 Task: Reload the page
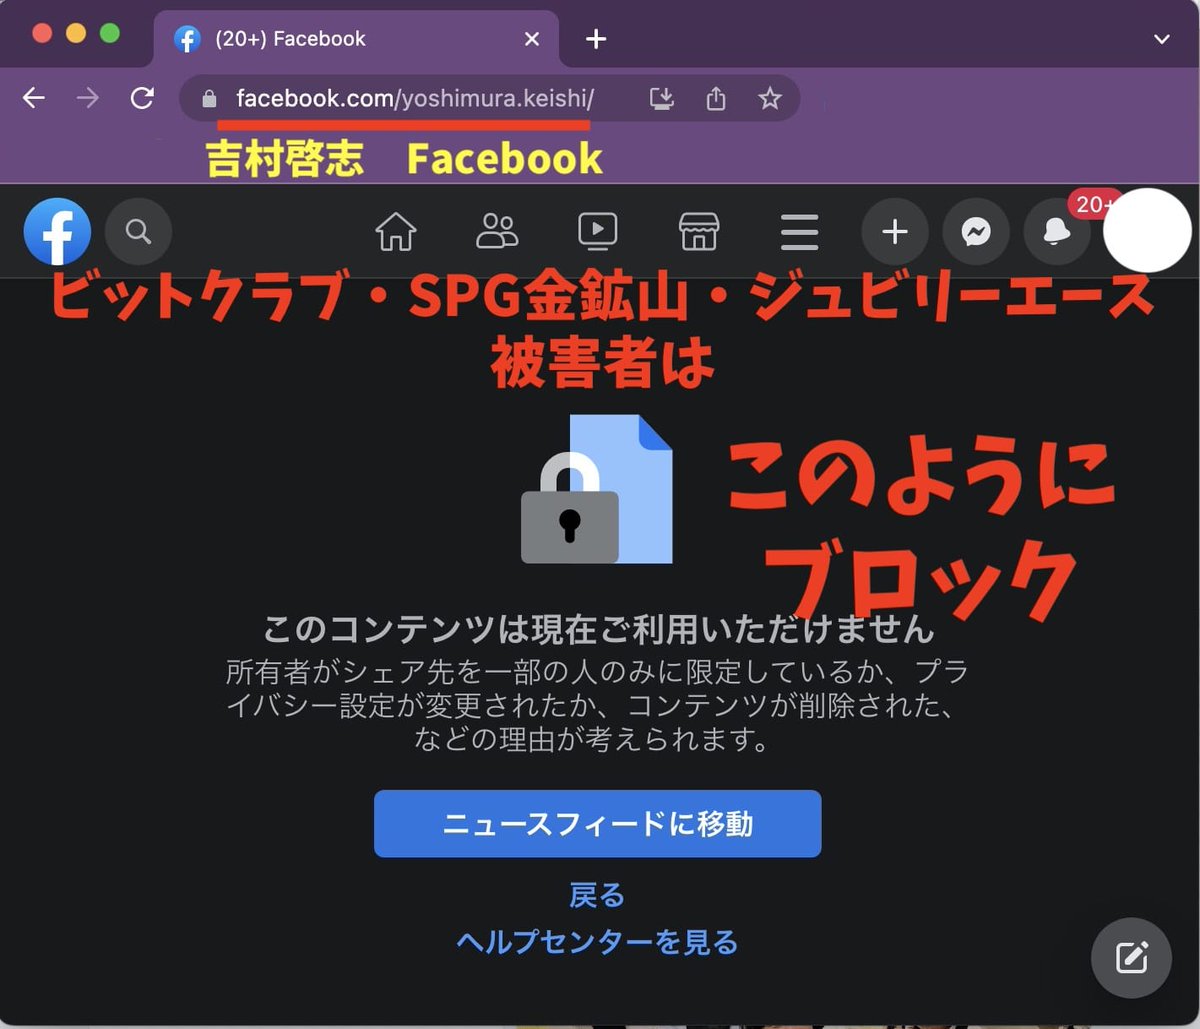click(143, 98)
